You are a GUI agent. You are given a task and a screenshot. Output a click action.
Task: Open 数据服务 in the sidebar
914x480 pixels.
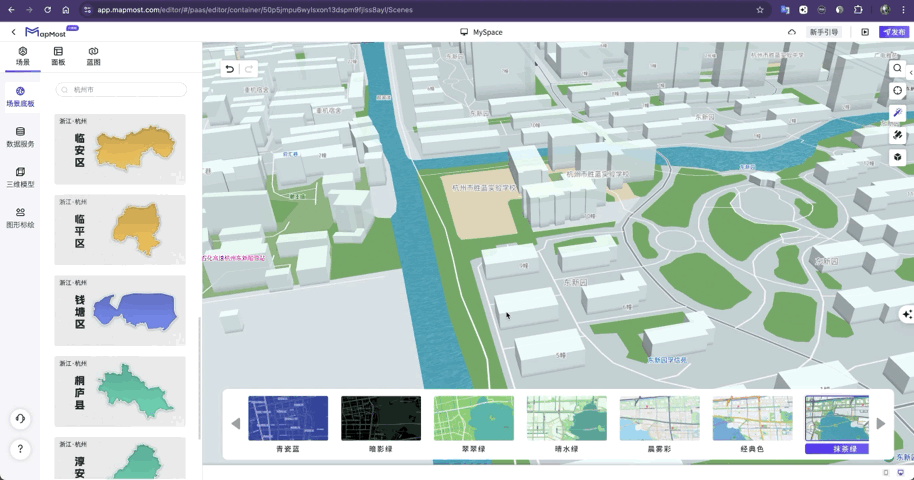point(20,137)
